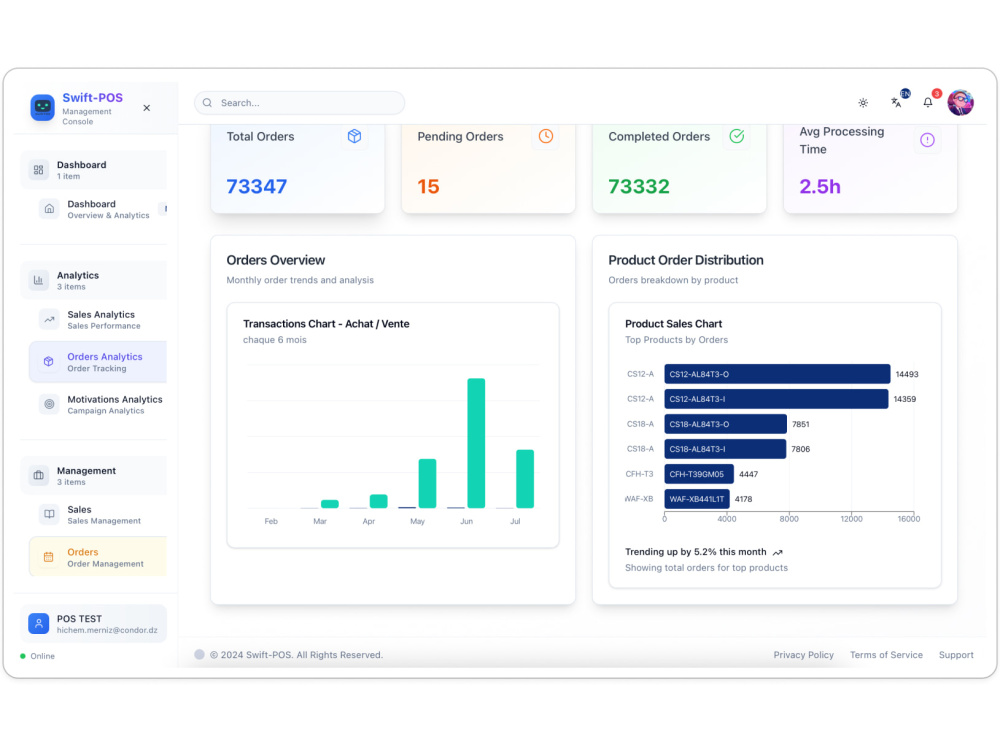Click the Completed Orders checkmark icon
This screenshot has width=1000, height=750.
coord(737,136)
